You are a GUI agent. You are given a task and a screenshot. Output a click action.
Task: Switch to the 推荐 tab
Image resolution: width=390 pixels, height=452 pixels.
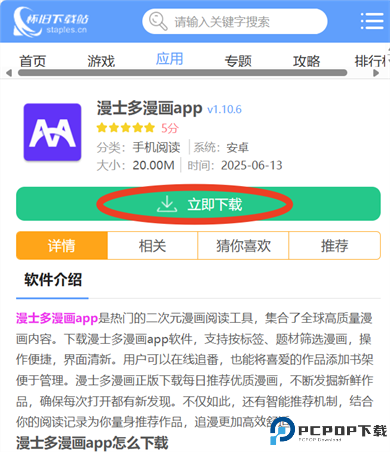335,246
